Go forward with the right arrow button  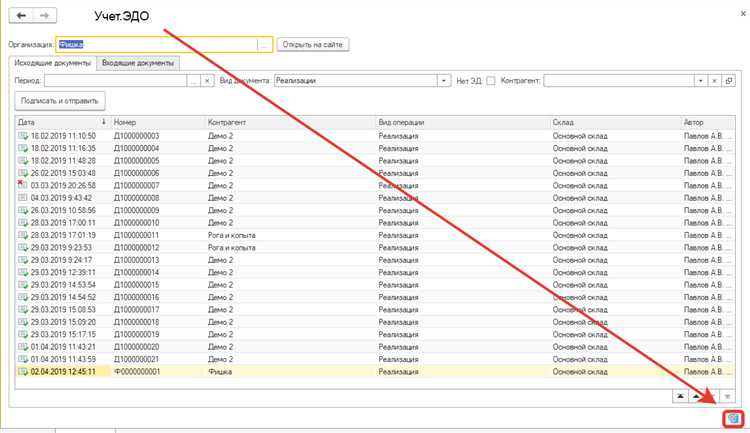tap(44, 16)
